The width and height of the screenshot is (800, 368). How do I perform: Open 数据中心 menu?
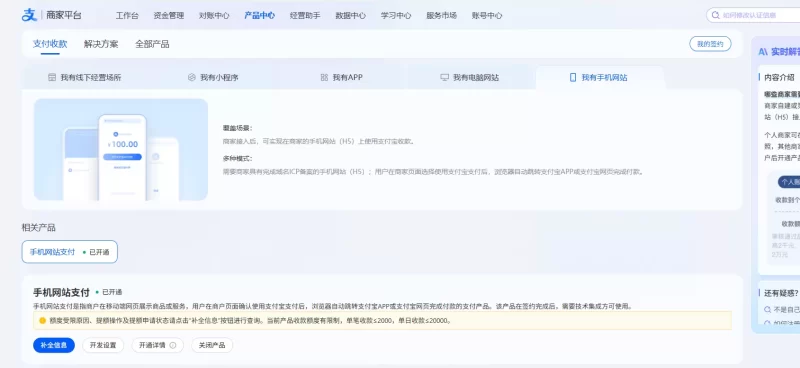351,15
